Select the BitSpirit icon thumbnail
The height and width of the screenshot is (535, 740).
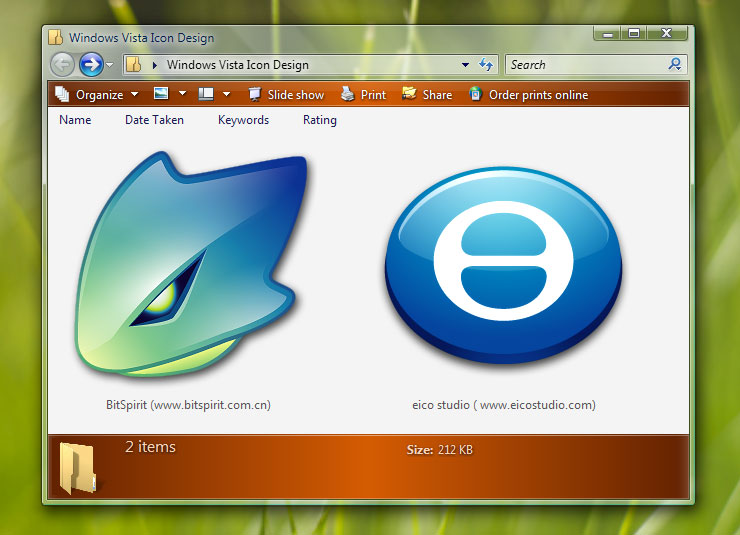(x=191, y=263)
